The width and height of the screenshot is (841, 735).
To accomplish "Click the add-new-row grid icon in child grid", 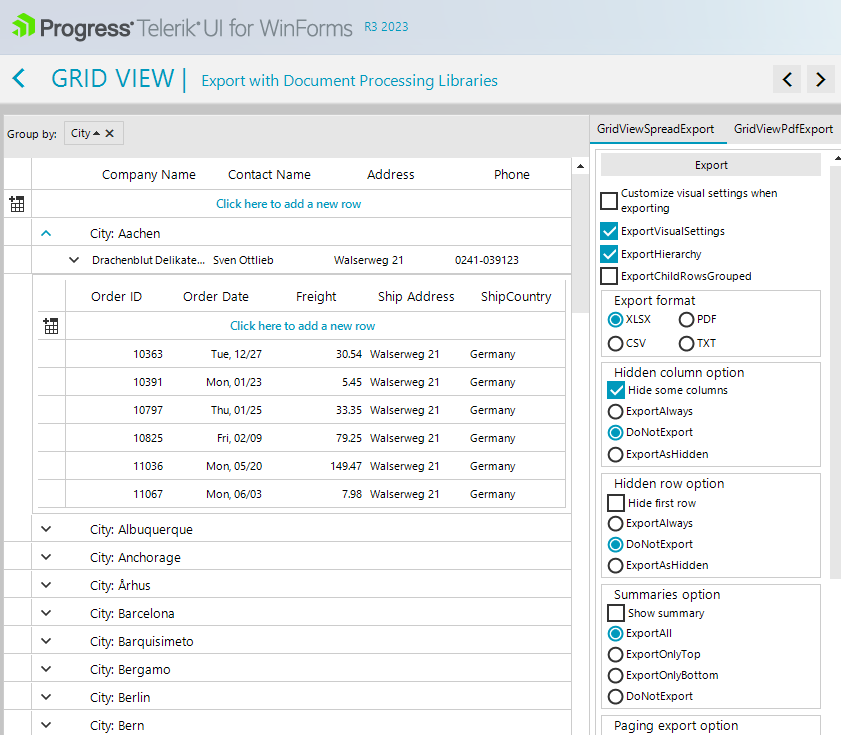I will [x=51, y=325].
